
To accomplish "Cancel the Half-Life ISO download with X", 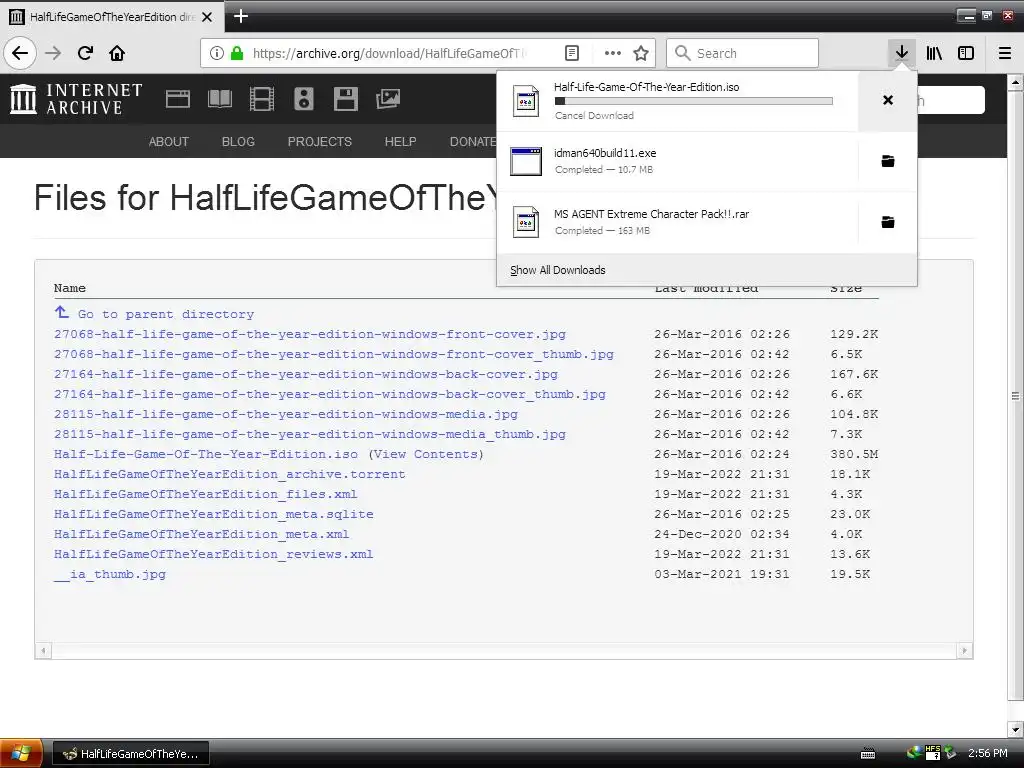I will point(888,100).
